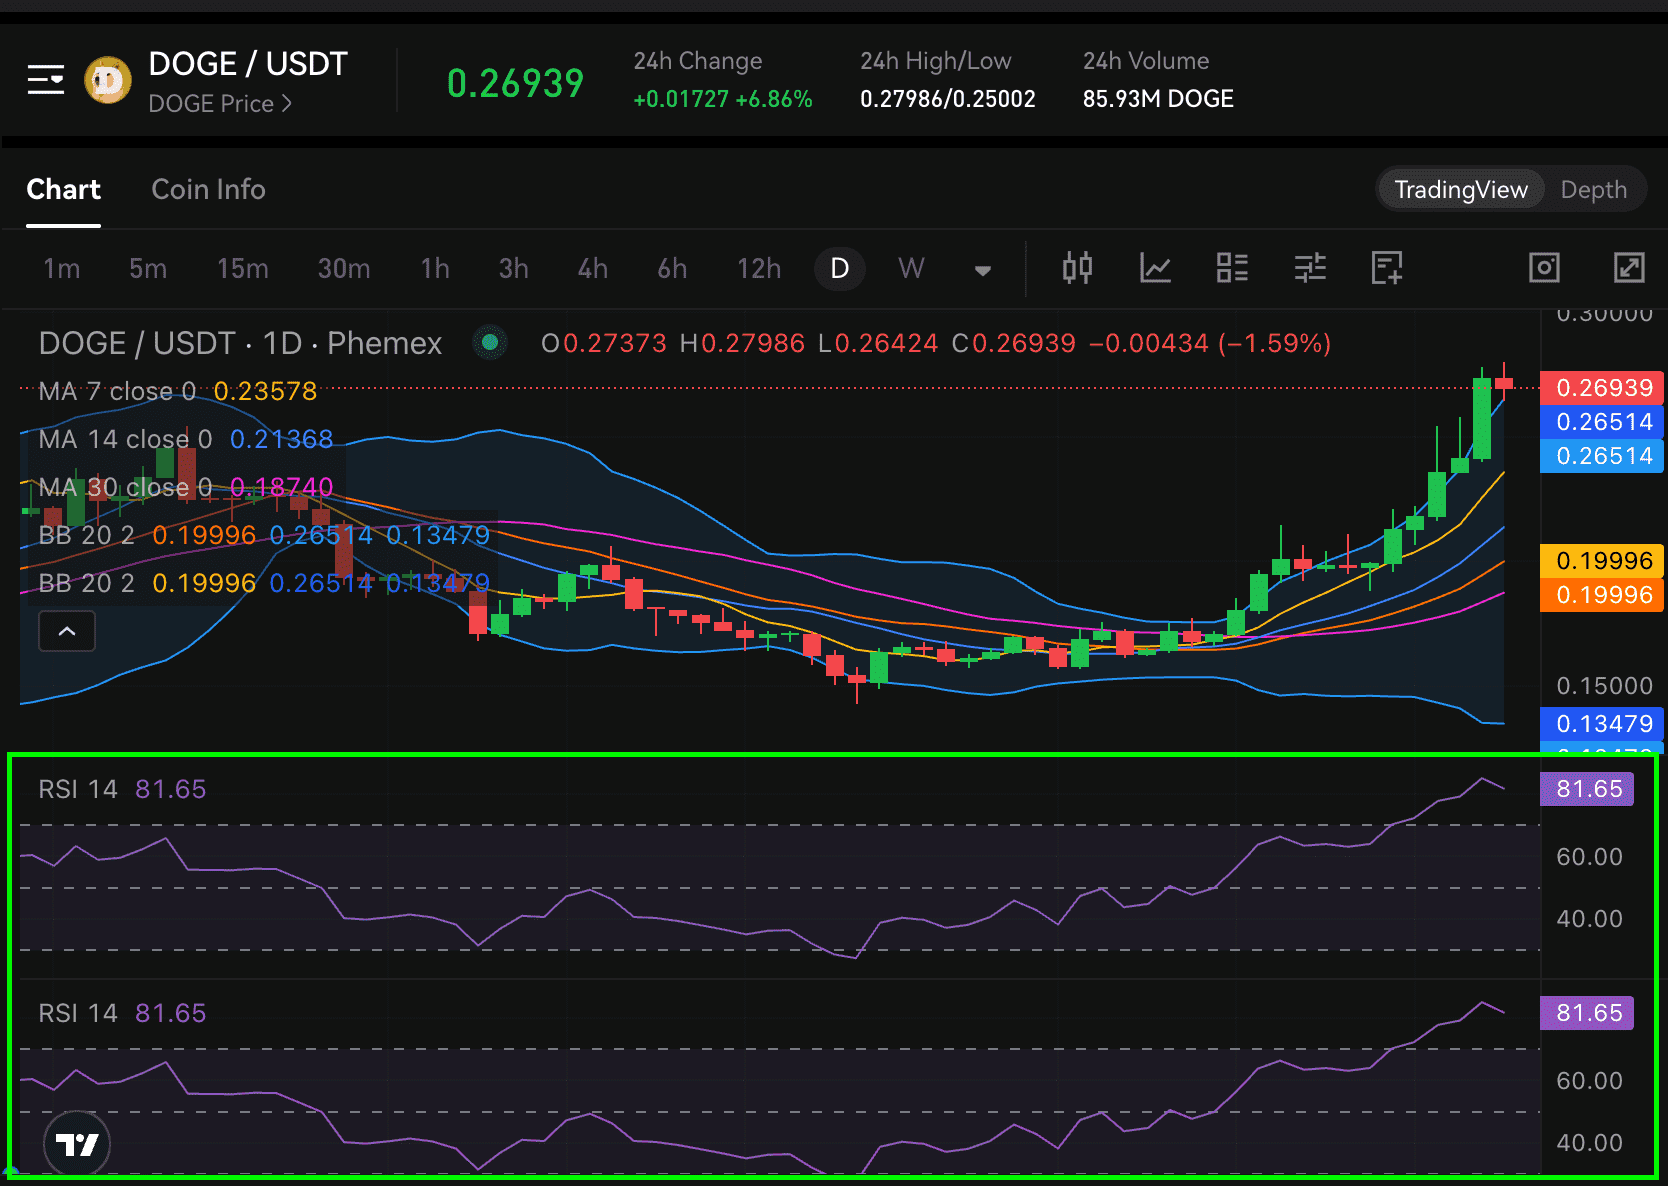The image size is (1668, 1186).
Task: Select the 12h timeframe
Action: pos(759,269)
